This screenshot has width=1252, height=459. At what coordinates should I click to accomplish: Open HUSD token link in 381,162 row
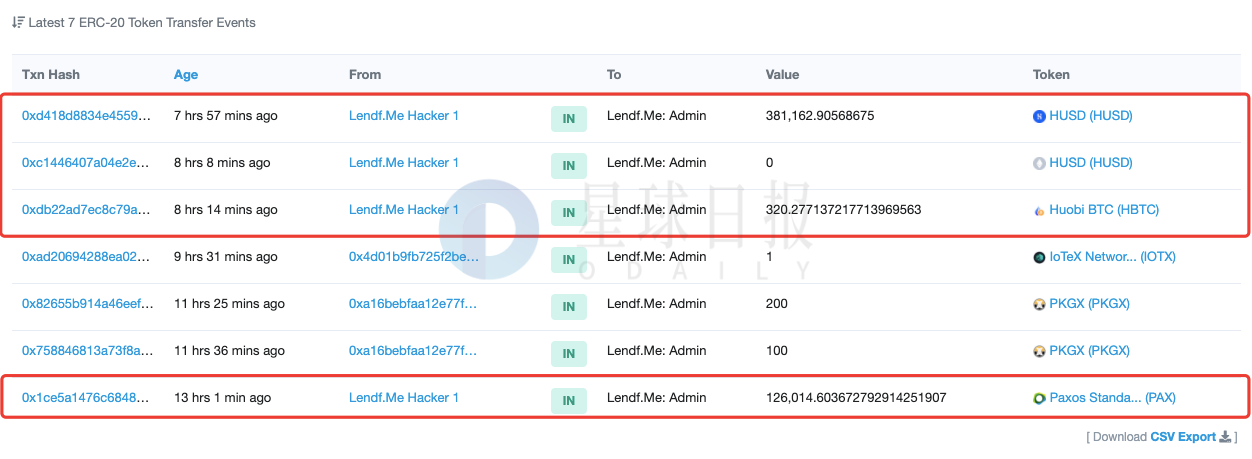(x=1091, y=116)
